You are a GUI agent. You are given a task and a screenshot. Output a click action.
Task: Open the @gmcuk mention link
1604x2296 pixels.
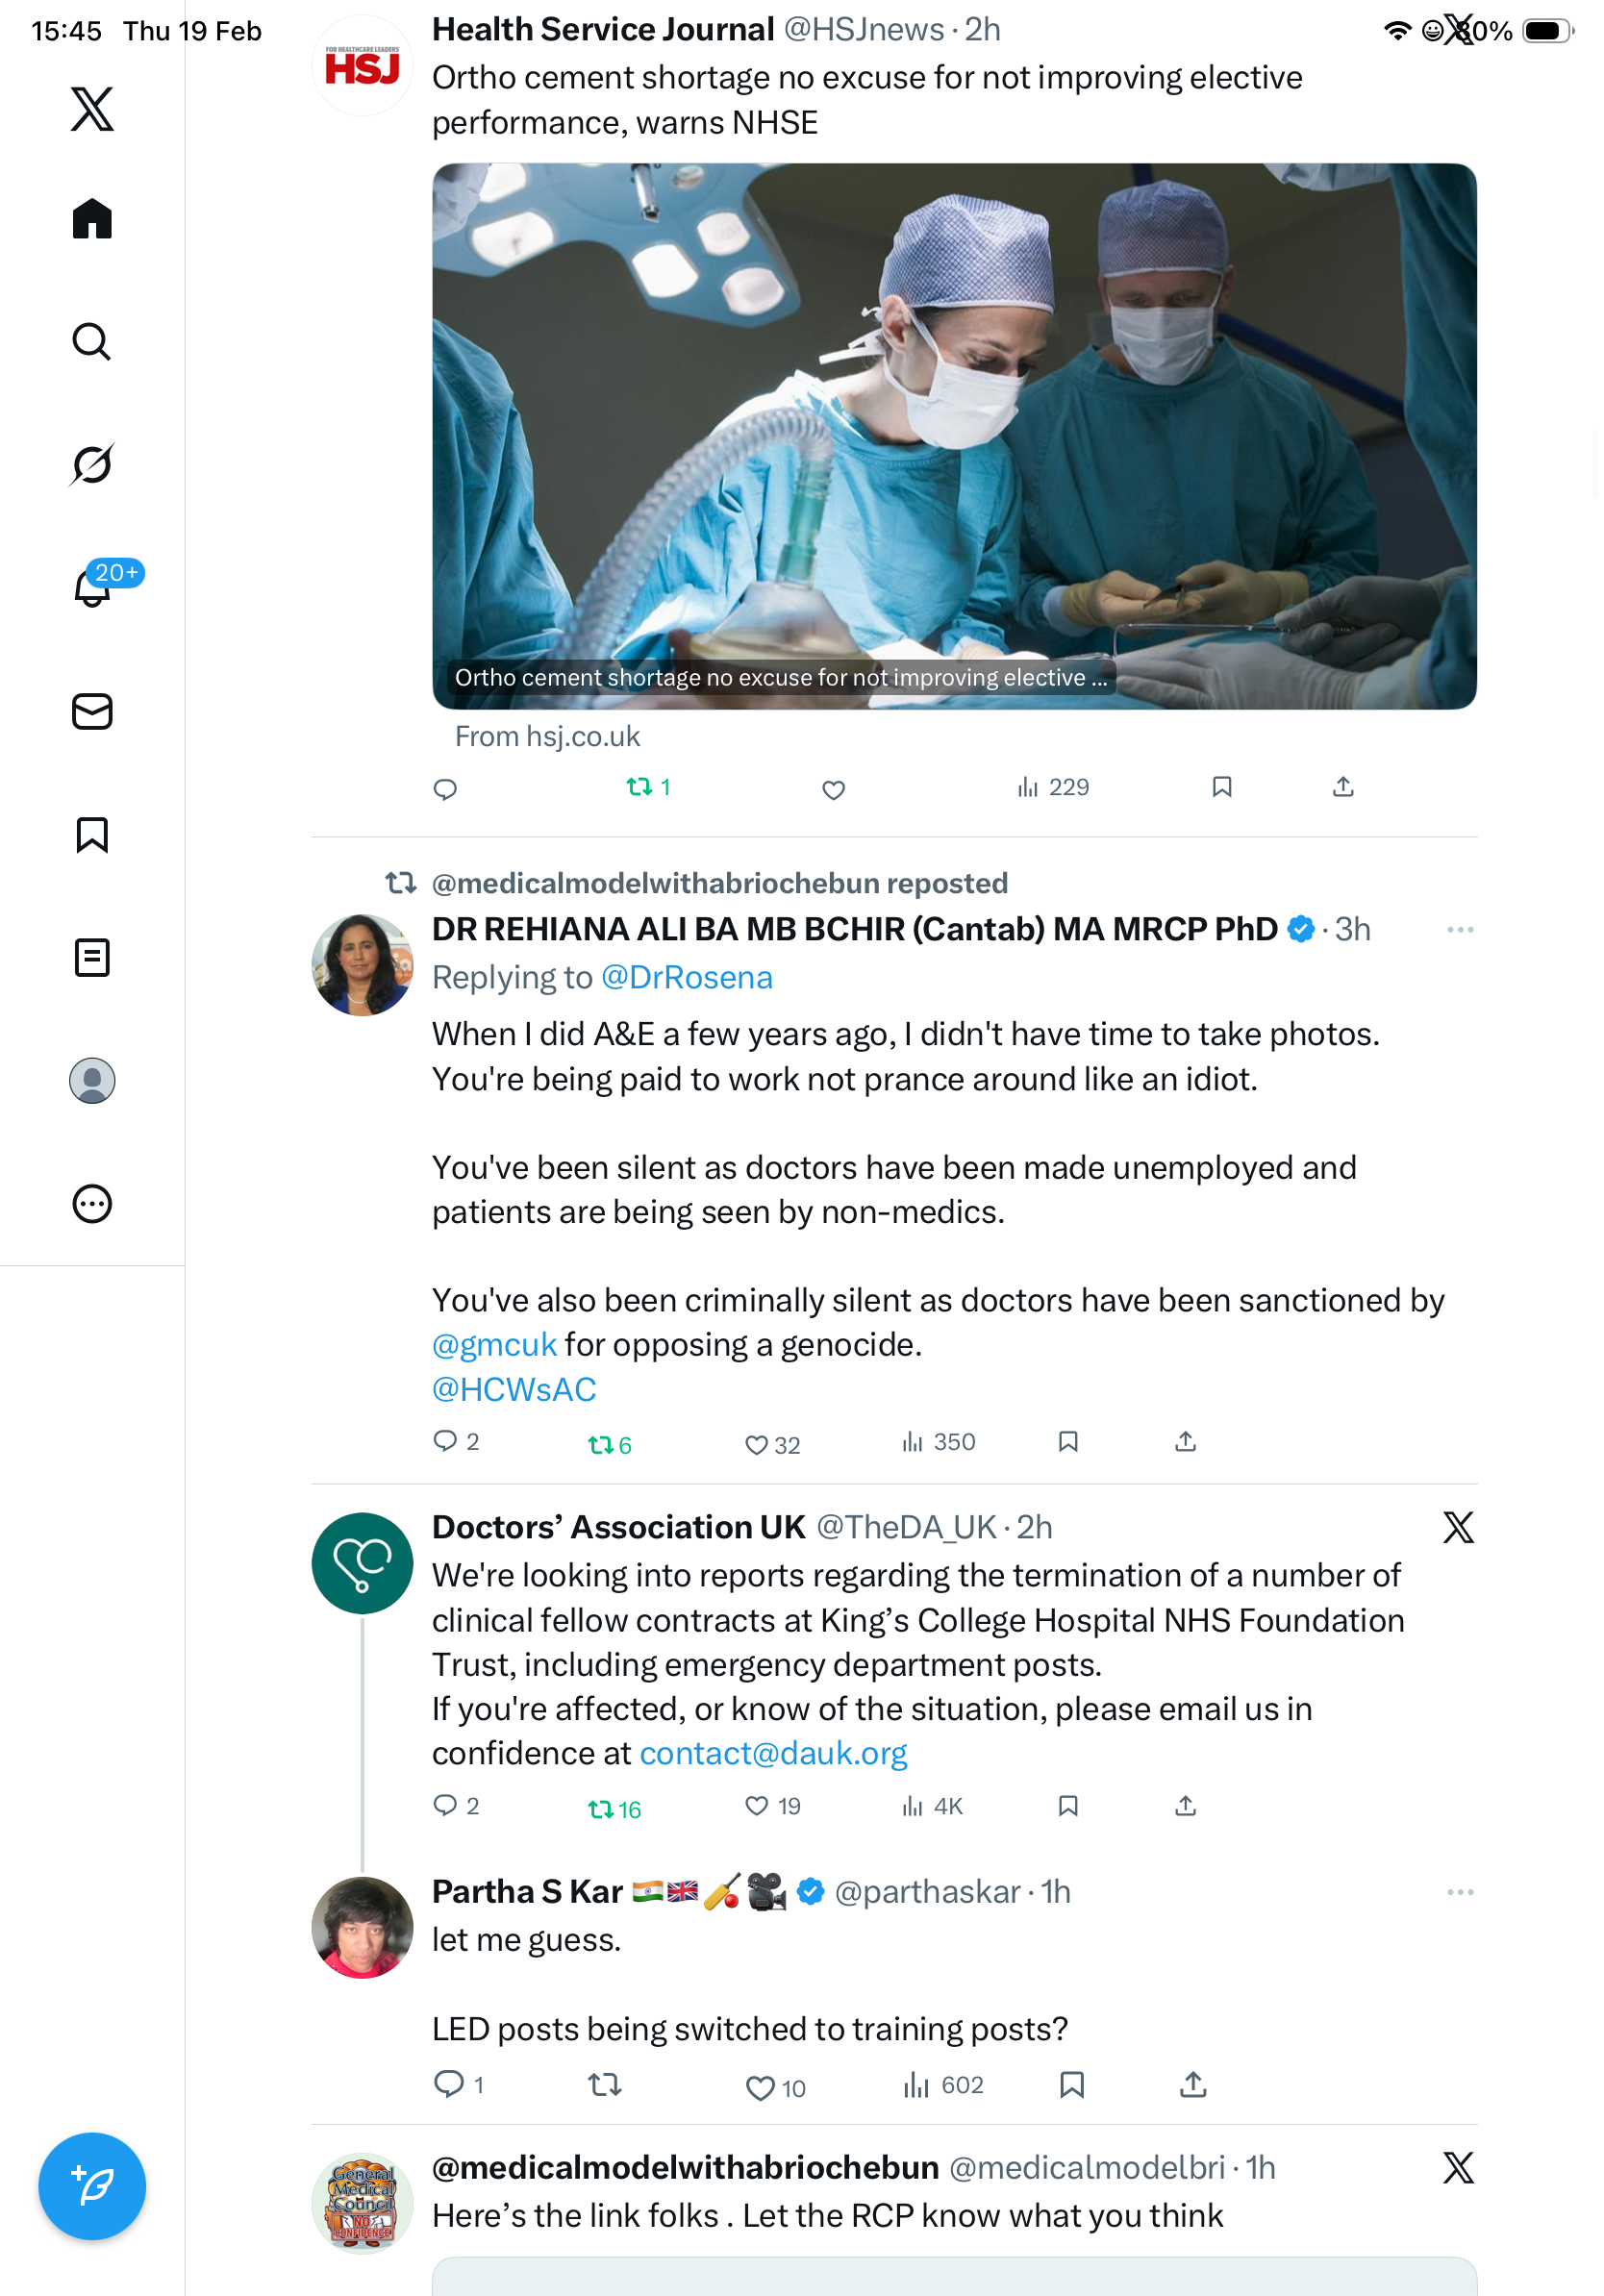[494, 1345]
